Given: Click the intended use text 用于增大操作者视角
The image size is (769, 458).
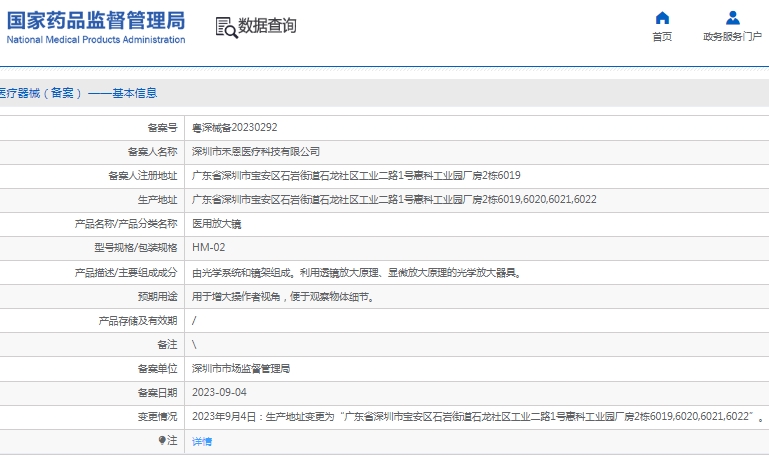Looking at the screenshot, I should click(x=283, y=296).
